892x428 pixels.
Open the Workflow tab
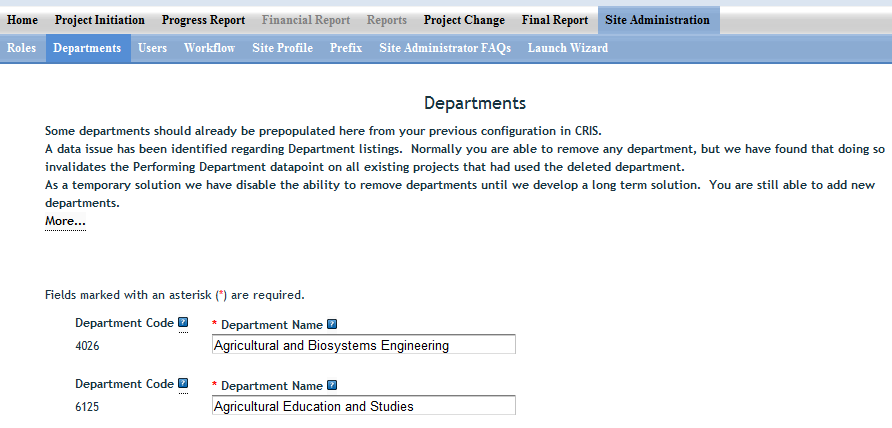click(209, 48)
